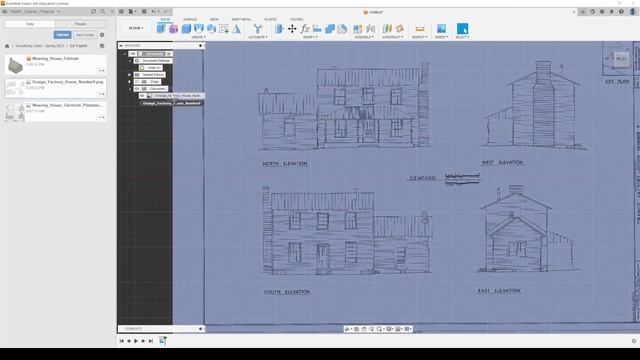Screen dimensions: 640x360
Task: Open timeline settings gear
Action: [x=633, y=341]
